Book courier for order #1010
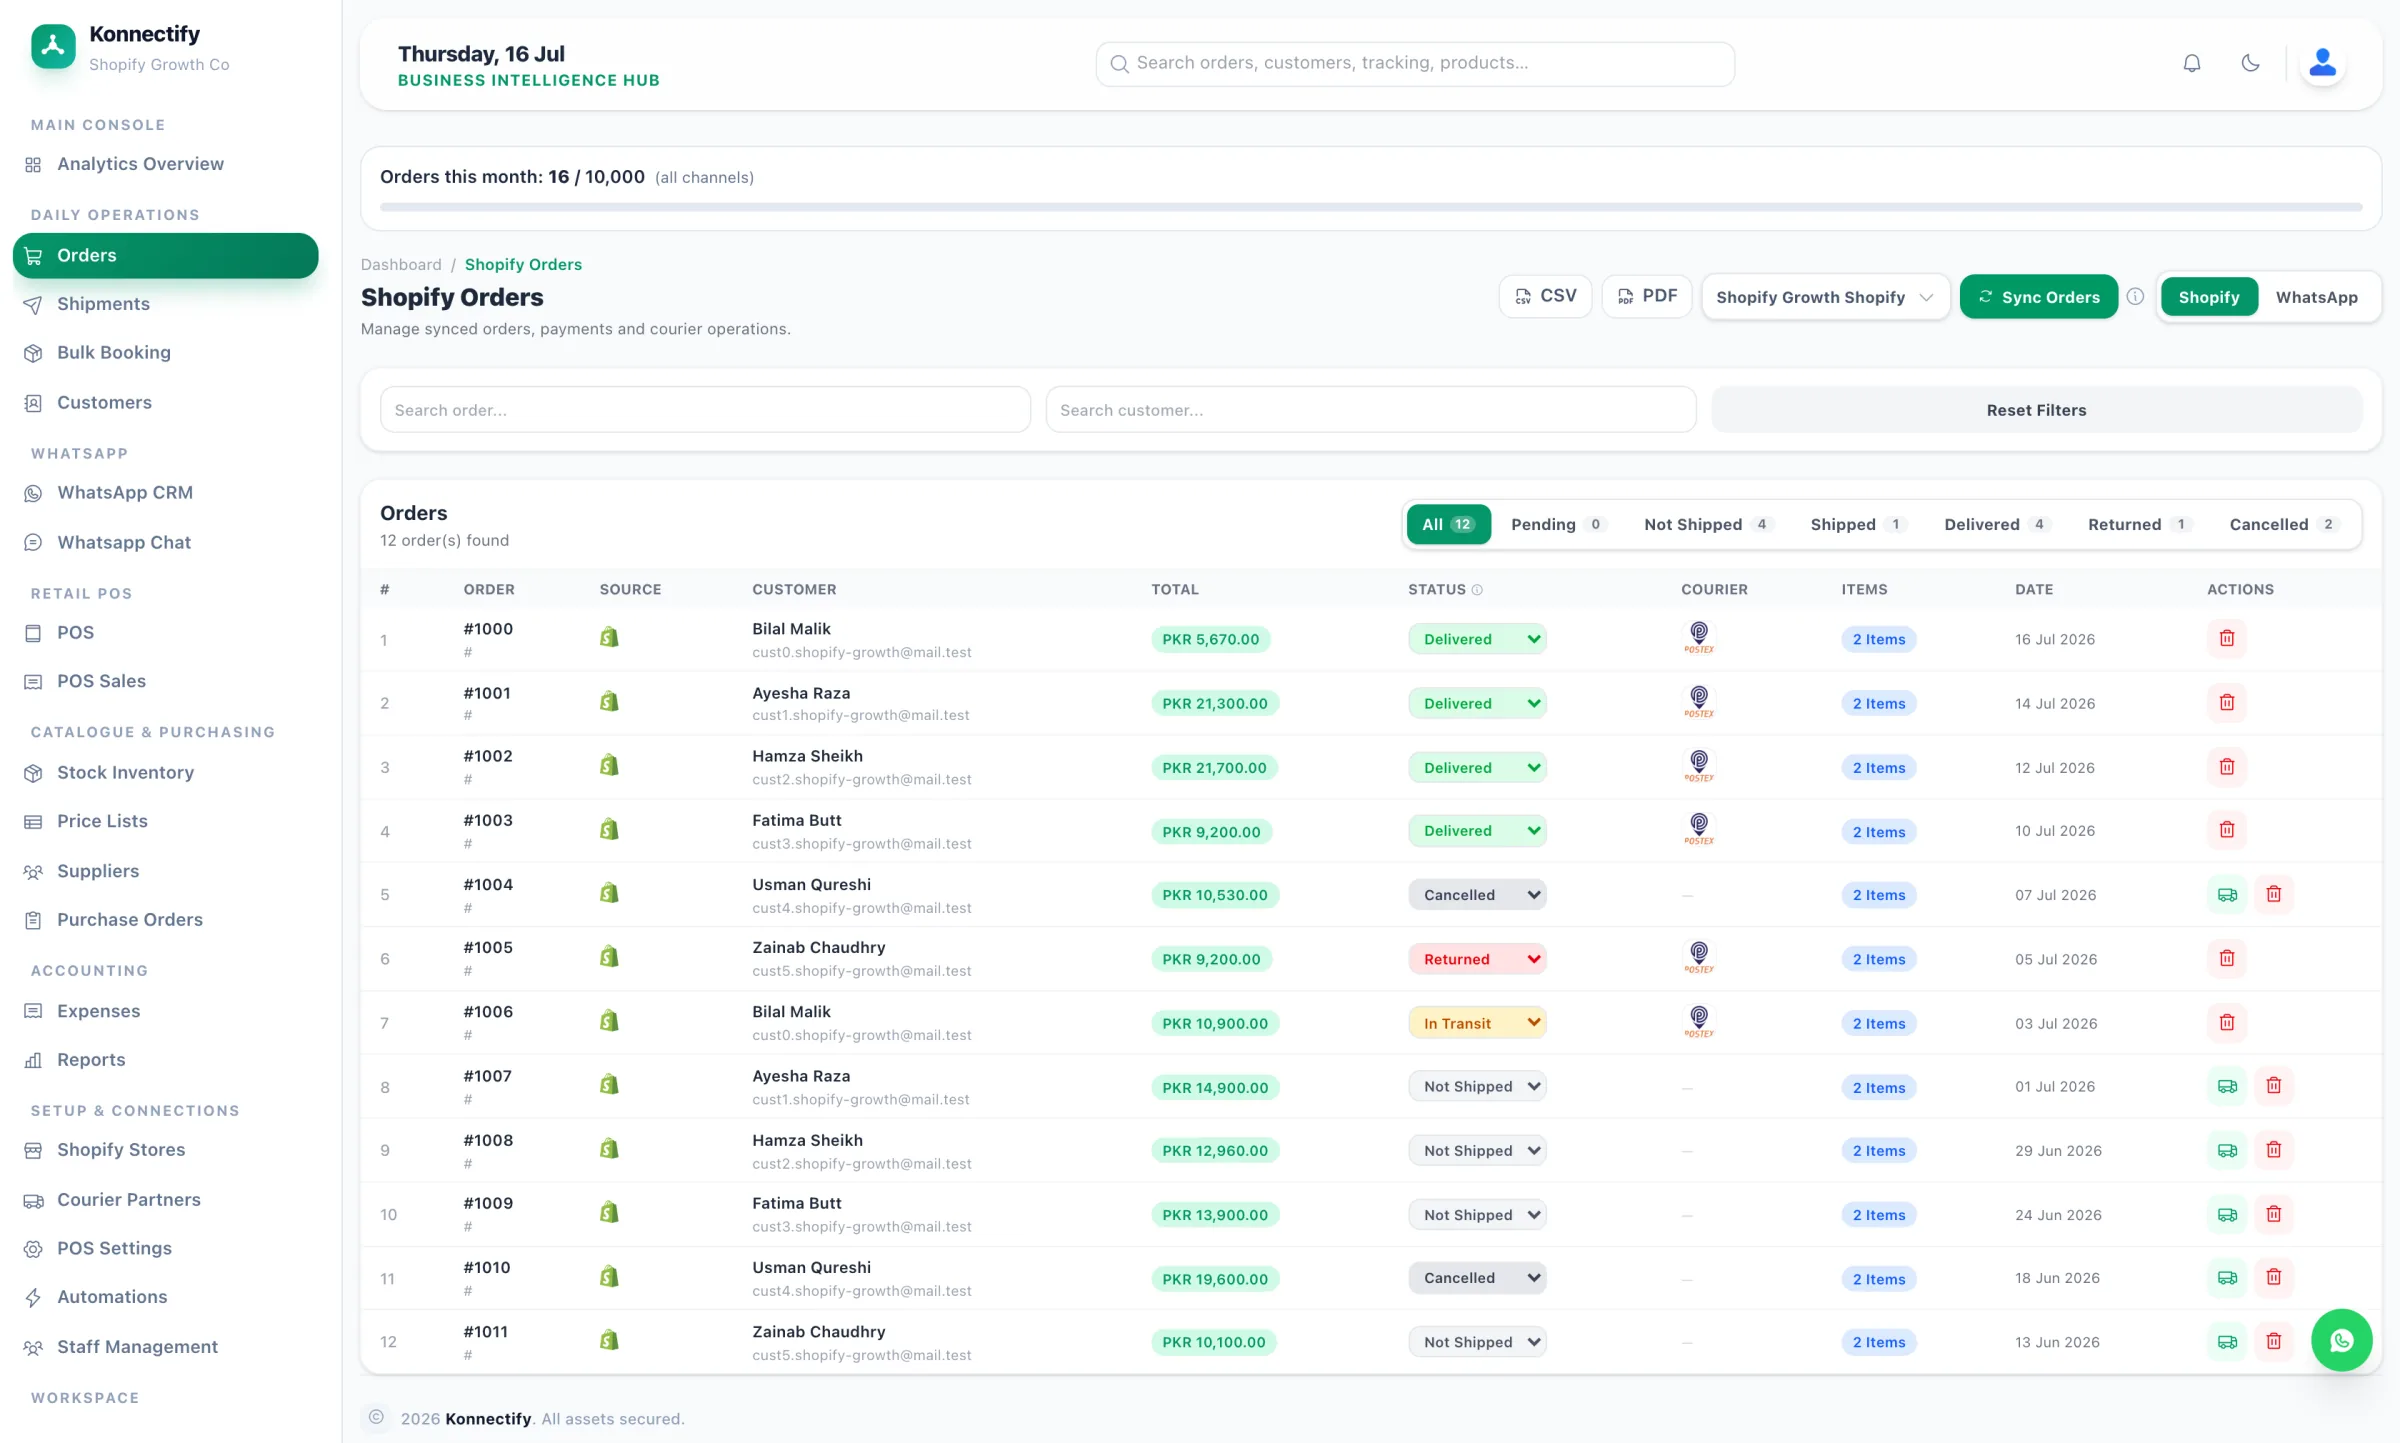The height and width of the screenshot is (1443, 2400). 2226,1277
